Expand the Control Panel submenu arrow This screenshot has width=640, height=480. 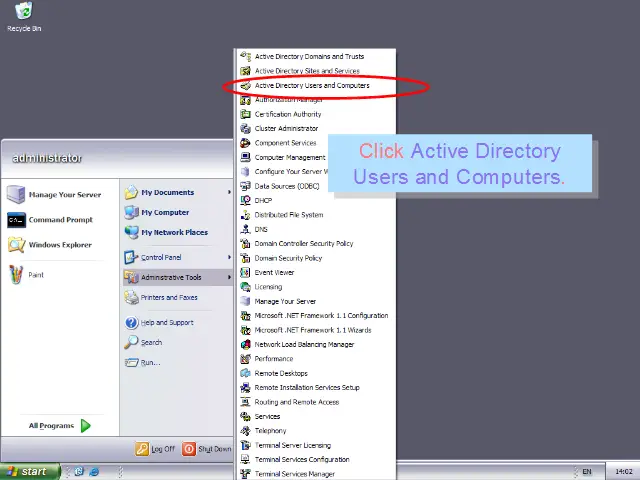229,257
